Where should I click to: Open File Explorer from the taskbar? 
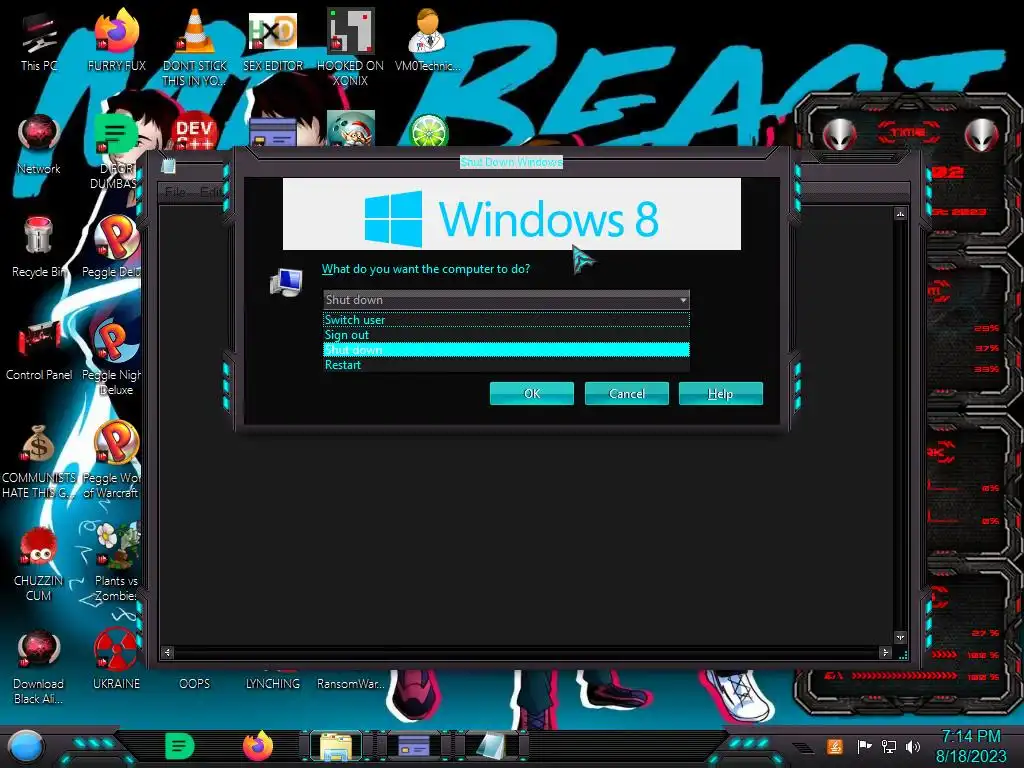[x=336, y=747]
